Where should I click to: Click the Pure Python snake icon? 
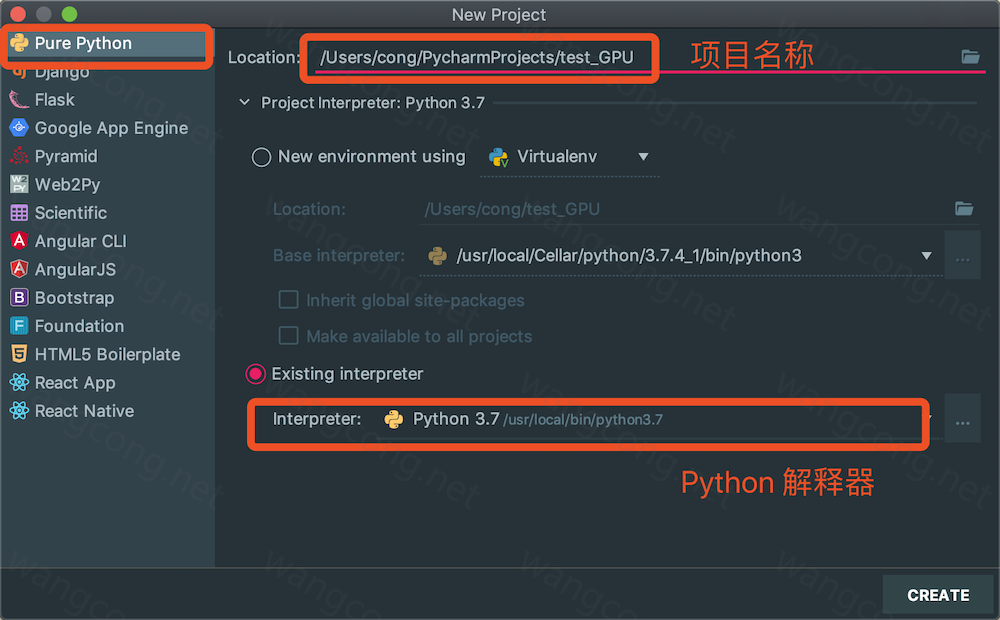pos(19,43)
